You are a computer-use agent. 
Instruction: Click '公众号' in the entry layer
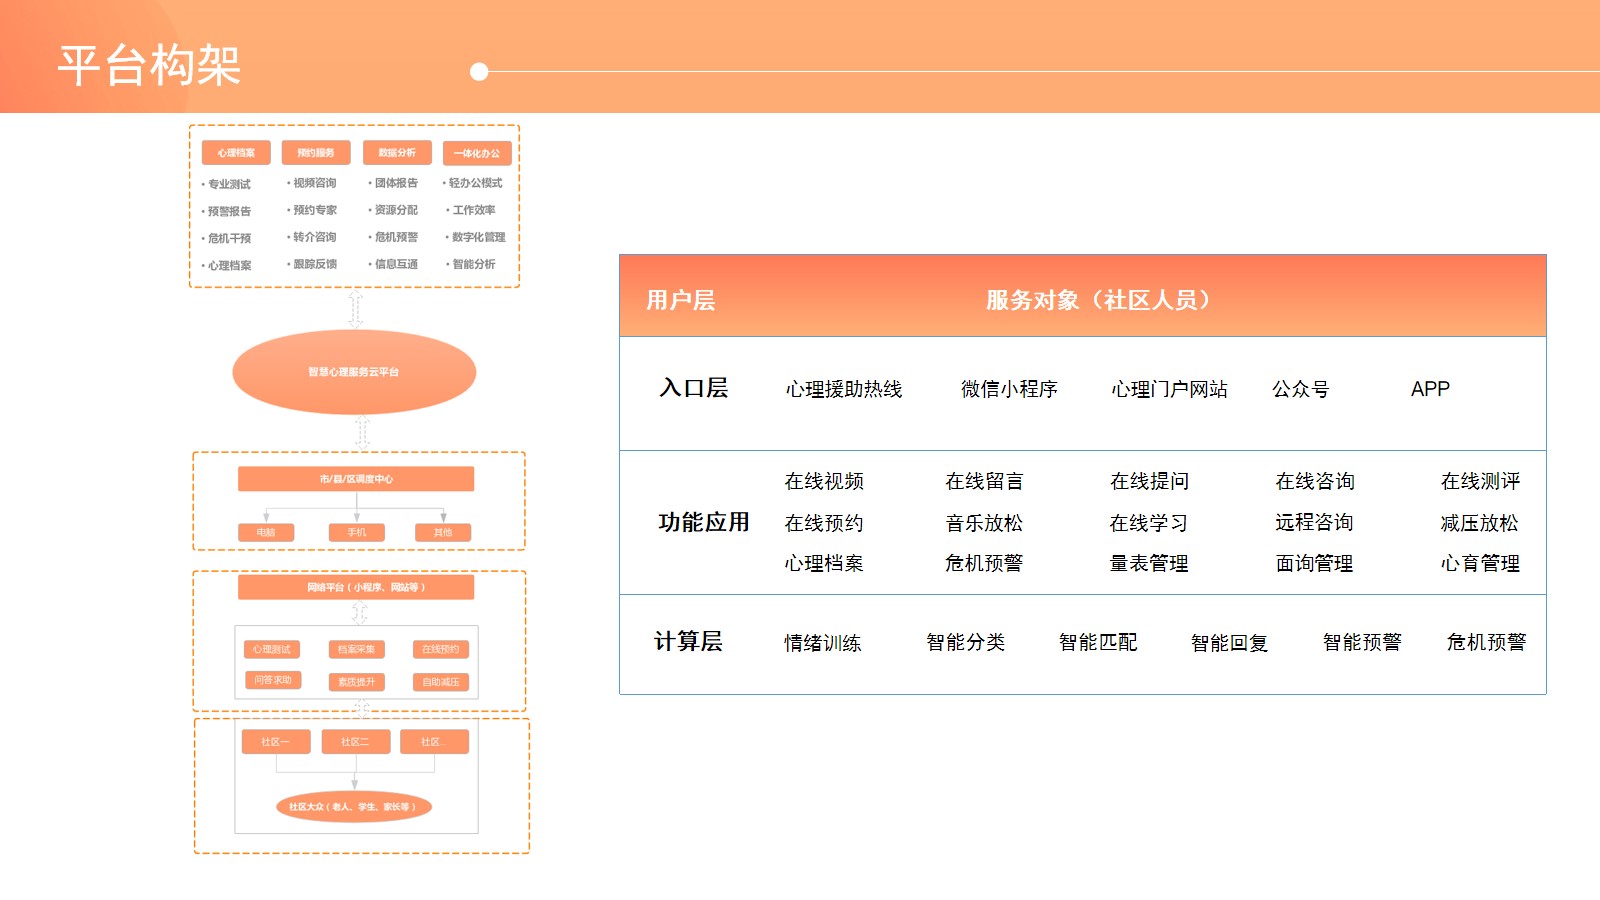(1301, 389)
